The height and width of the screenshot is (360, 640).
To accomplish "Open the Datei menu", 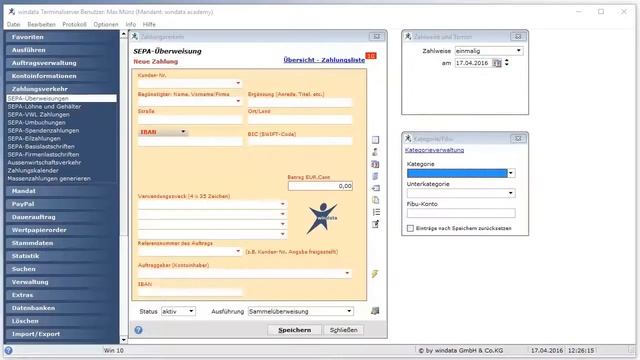I will (x=13, y=24).
